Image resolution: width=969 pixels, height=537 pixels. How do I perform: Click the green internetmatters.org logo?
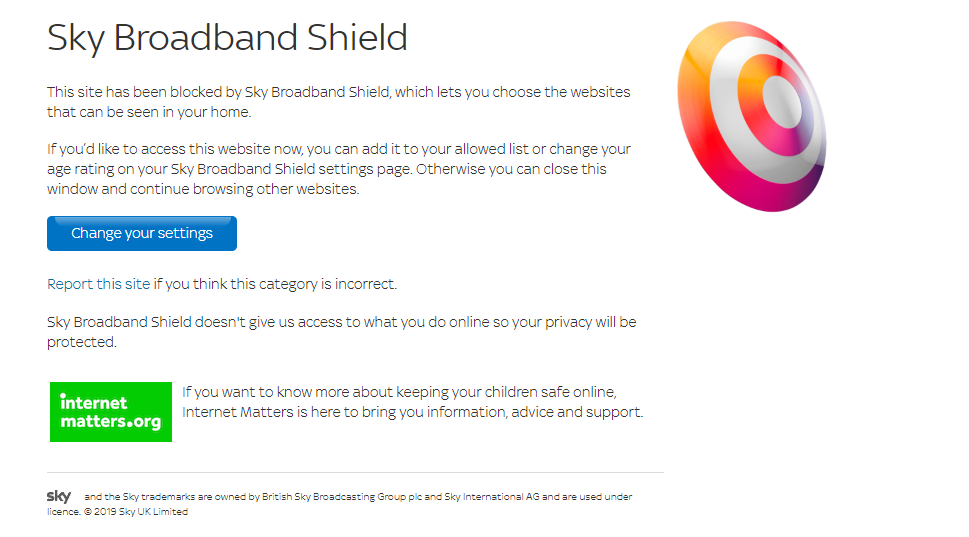point(111,412)
